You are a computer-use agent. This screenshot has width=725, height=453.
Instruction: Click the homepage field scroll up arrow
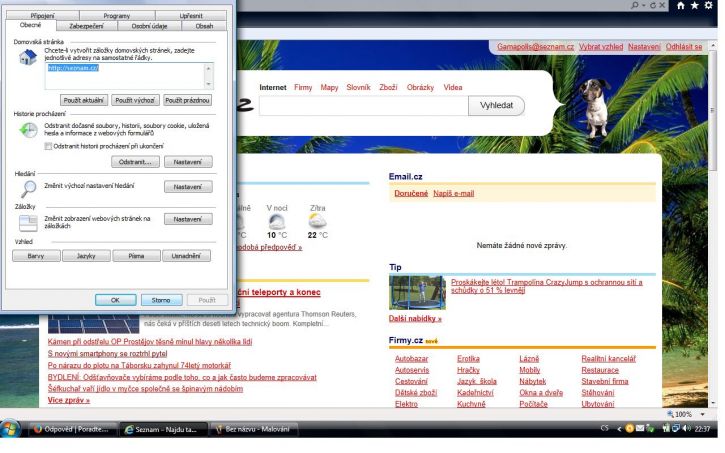[209, 68]
